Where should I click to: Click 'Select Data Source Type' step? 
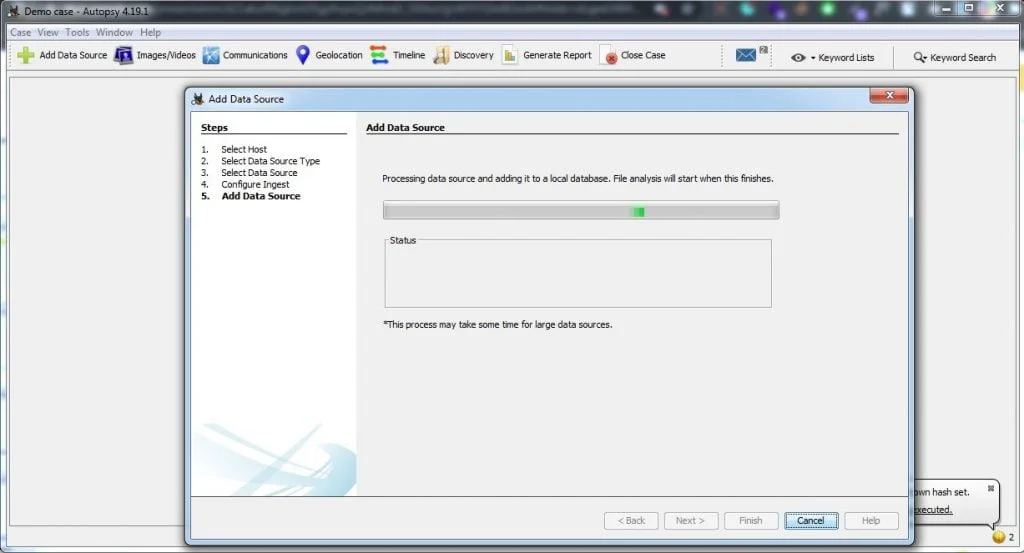[x=270, y=161]
